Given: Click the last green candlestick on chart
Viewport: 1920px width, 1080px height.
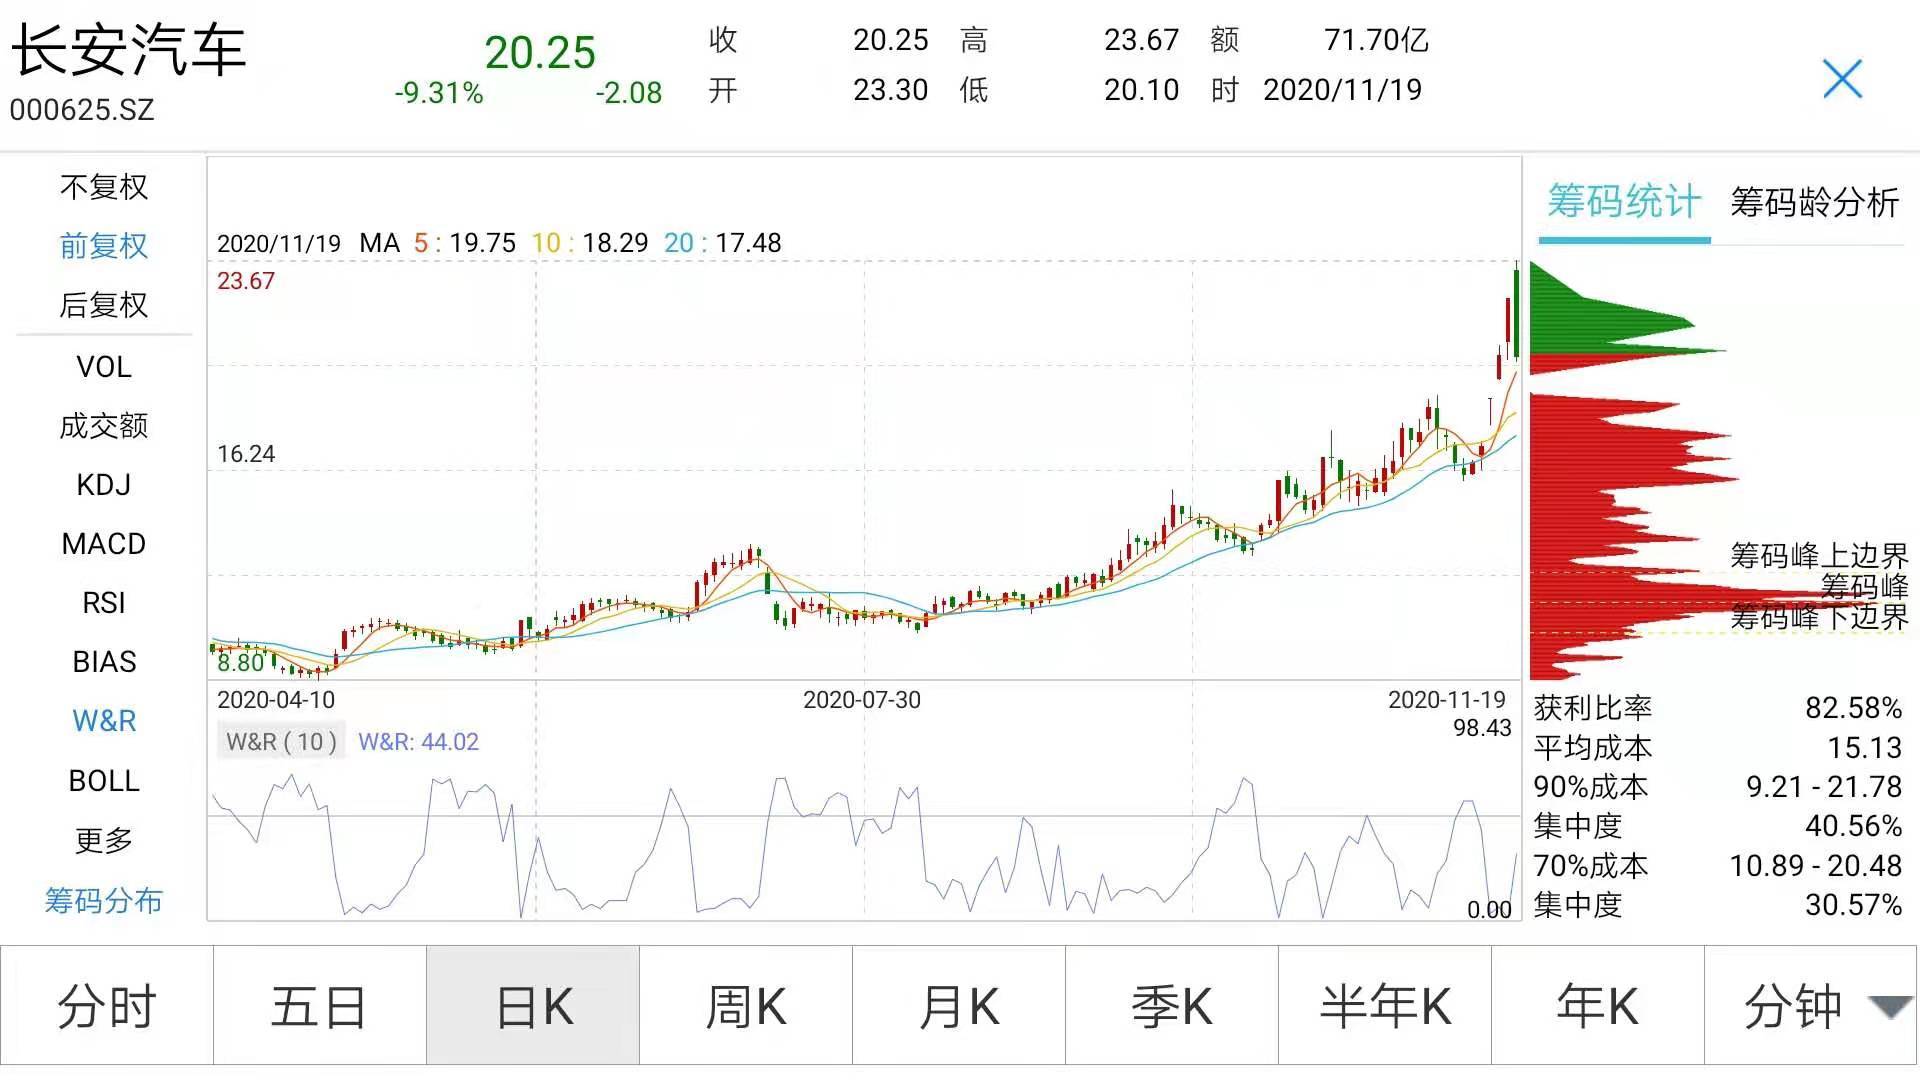Looking at the screenshot, I should 1517,312.
